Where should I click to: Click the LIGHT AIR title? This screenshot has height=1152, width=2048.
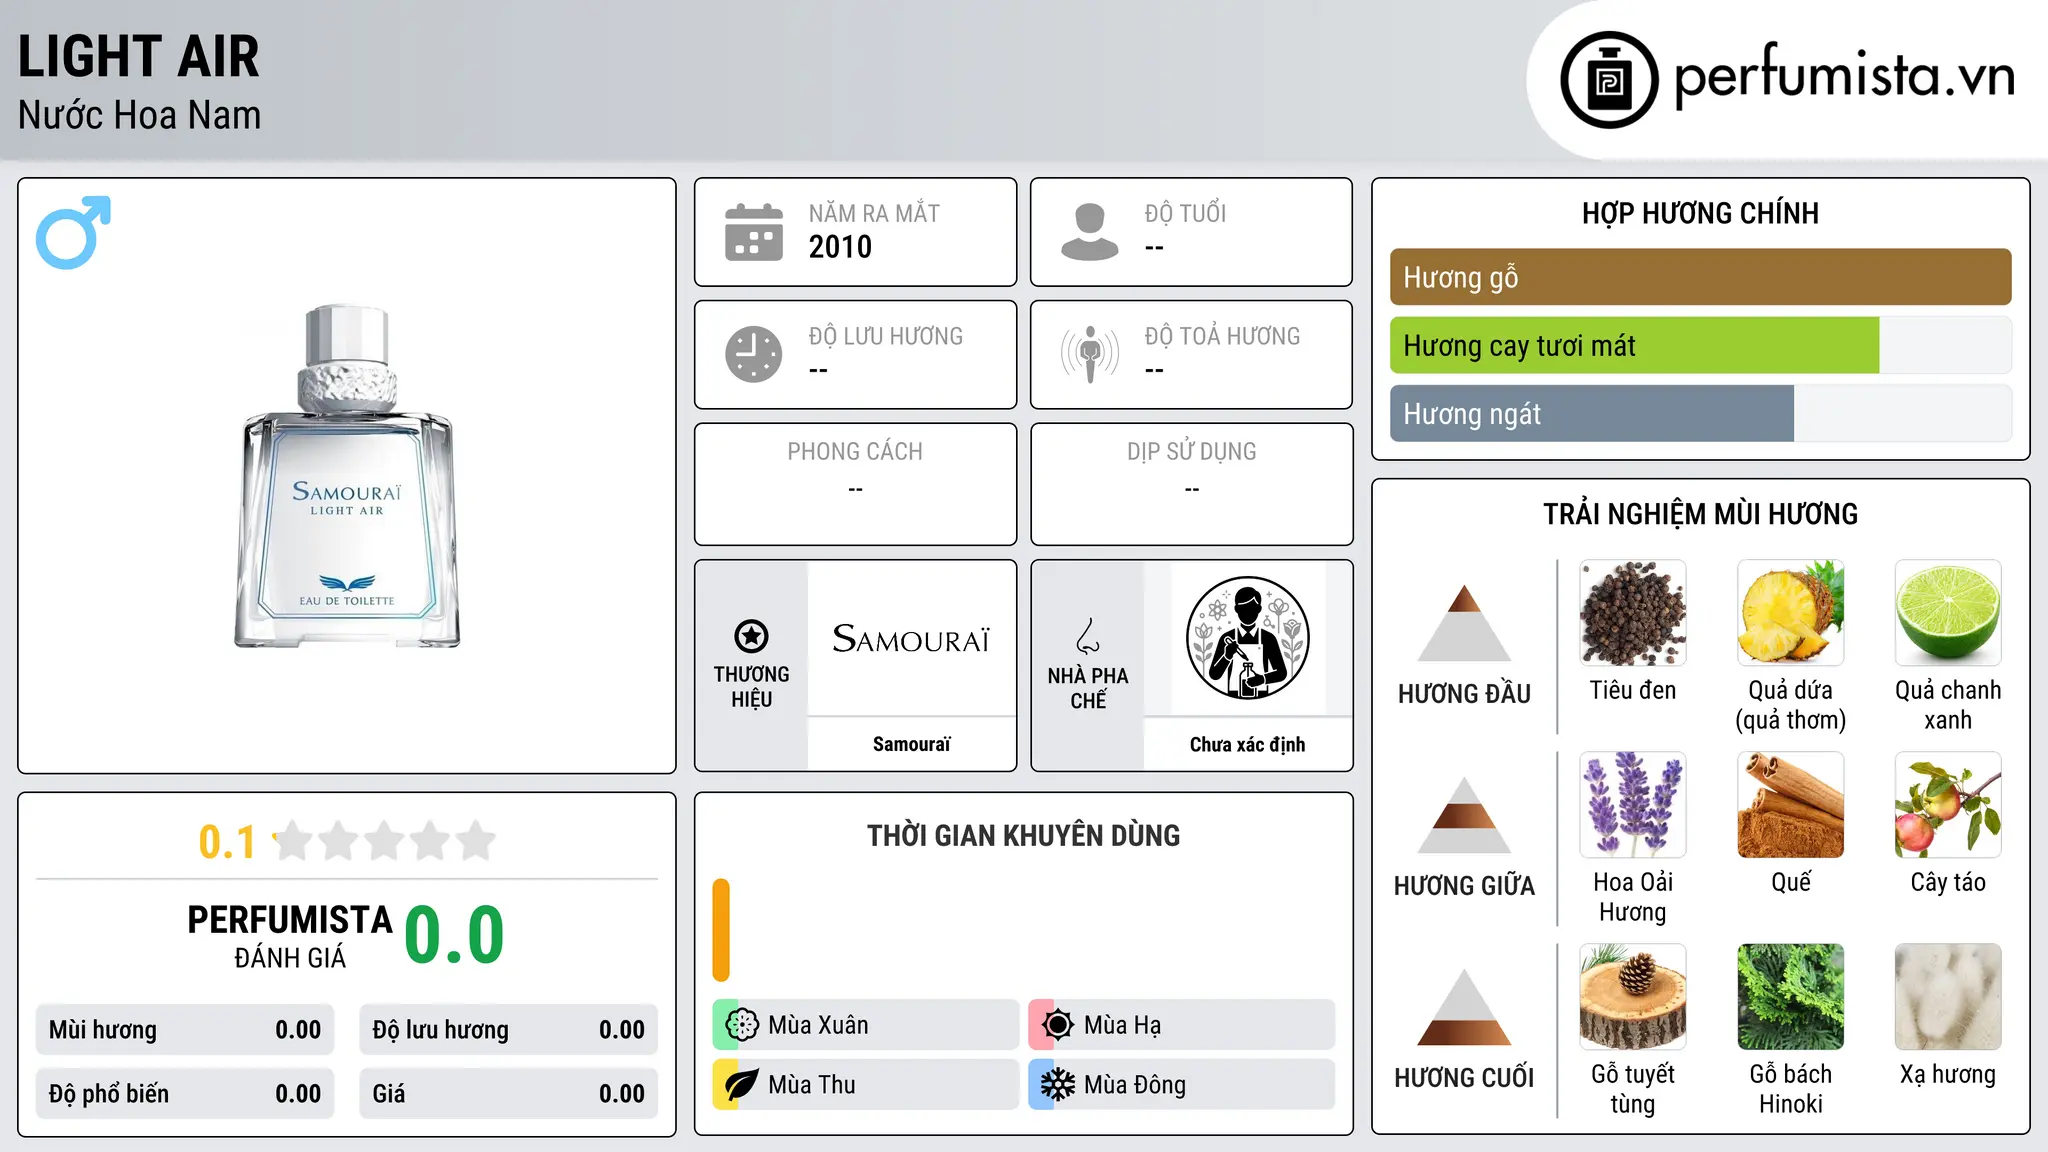tap(139, 56)
